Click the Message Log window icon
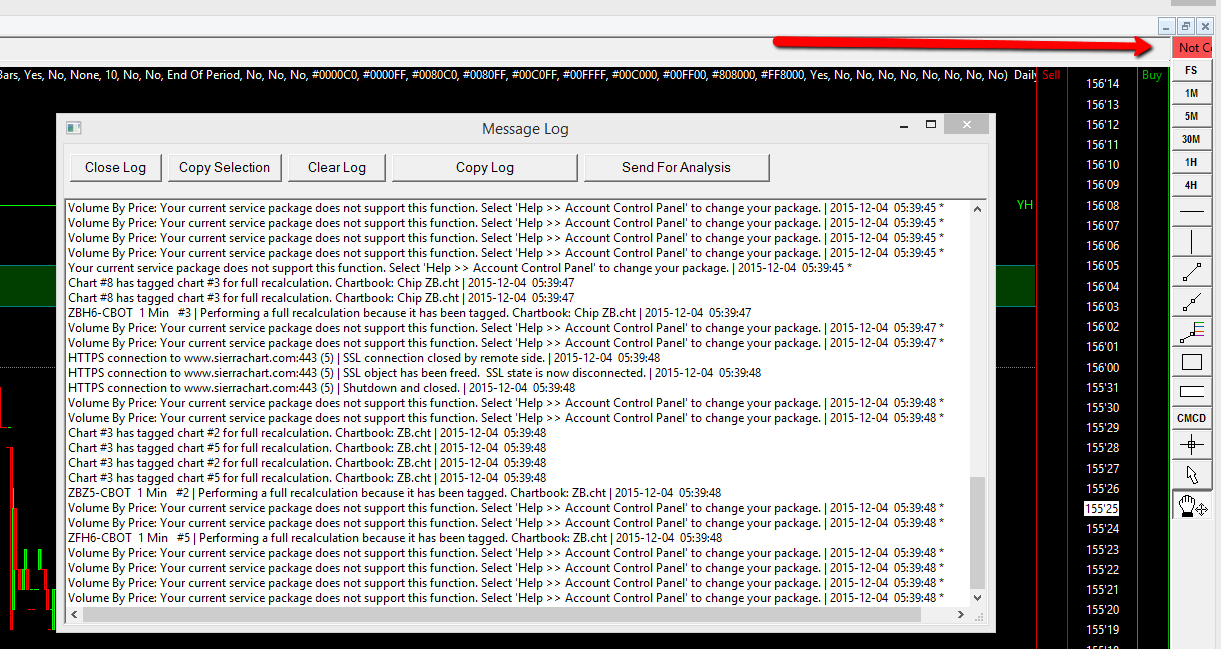Image resolution: width=1221 pixels, height=649 pixels. [73, 128]
